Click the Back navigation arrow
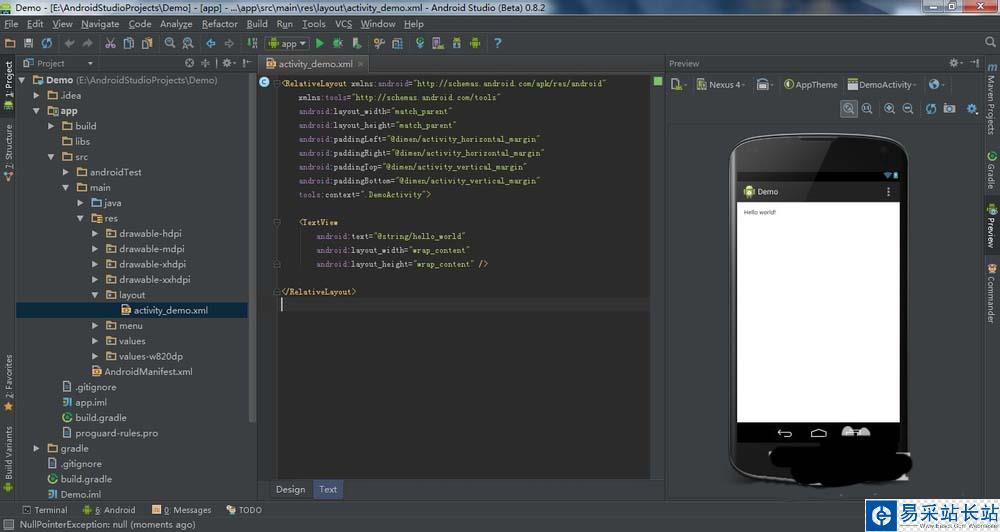This screenshot has width=1000, height=532. coord(210,43)
